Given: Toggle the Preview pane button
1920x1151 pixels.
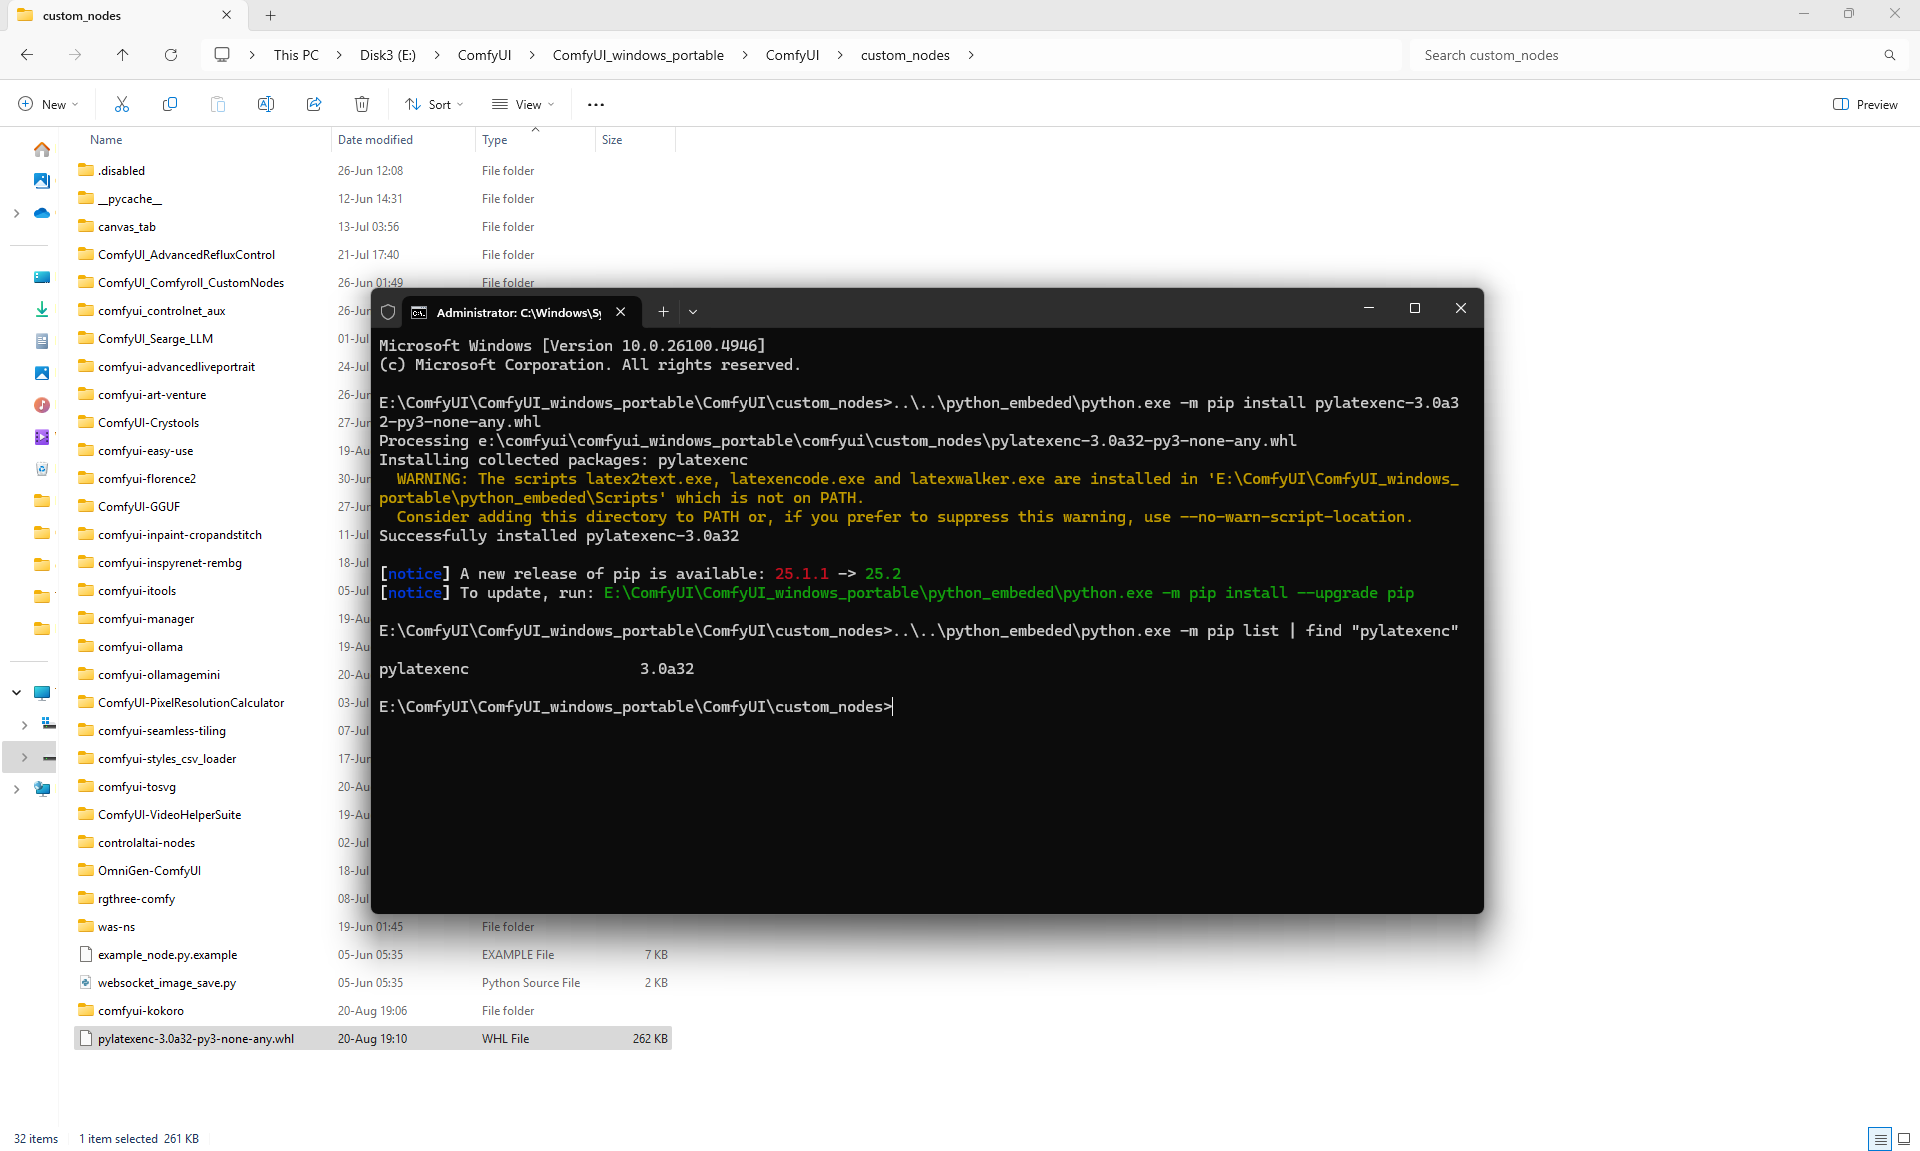Looking at the screenshot, I should (1864, 104).
